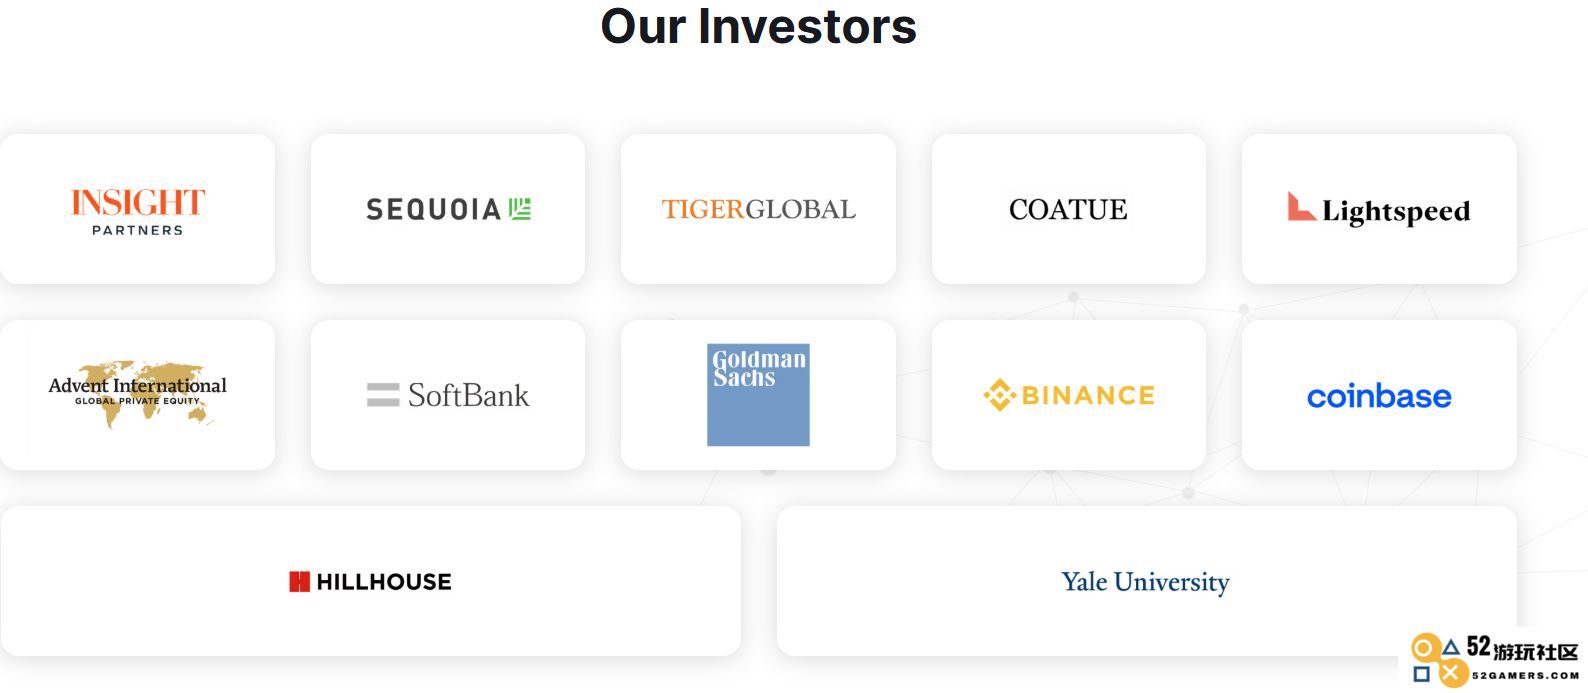Click the PARTNERS text under Insight

[138, 230]
